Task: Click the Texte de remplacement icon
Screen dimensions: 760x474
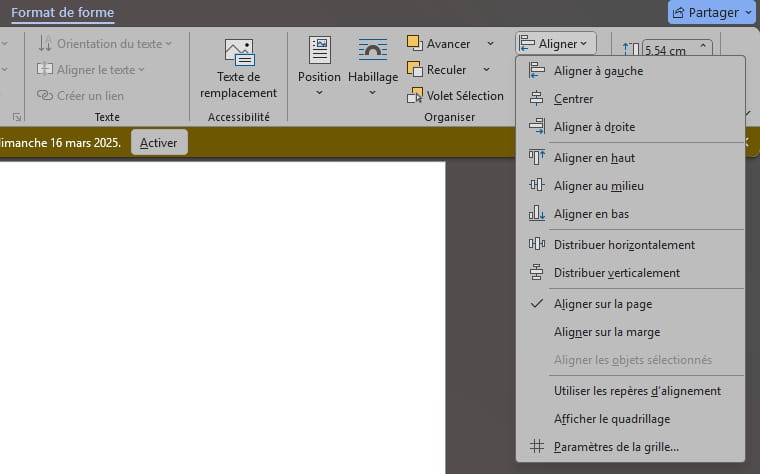Action: 239,52
